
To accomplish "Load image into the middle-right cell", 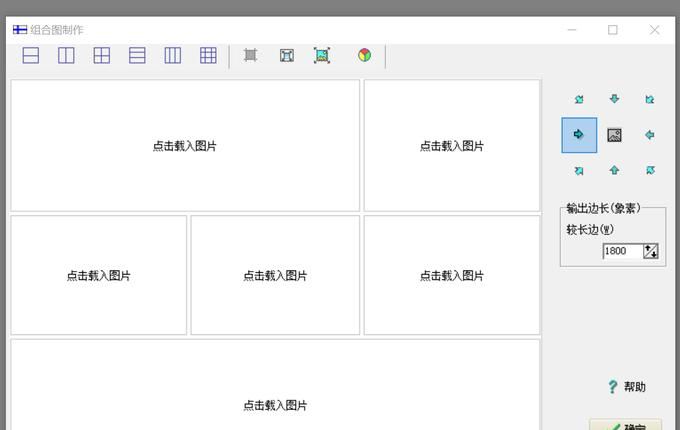I will [x=452, y=275].
